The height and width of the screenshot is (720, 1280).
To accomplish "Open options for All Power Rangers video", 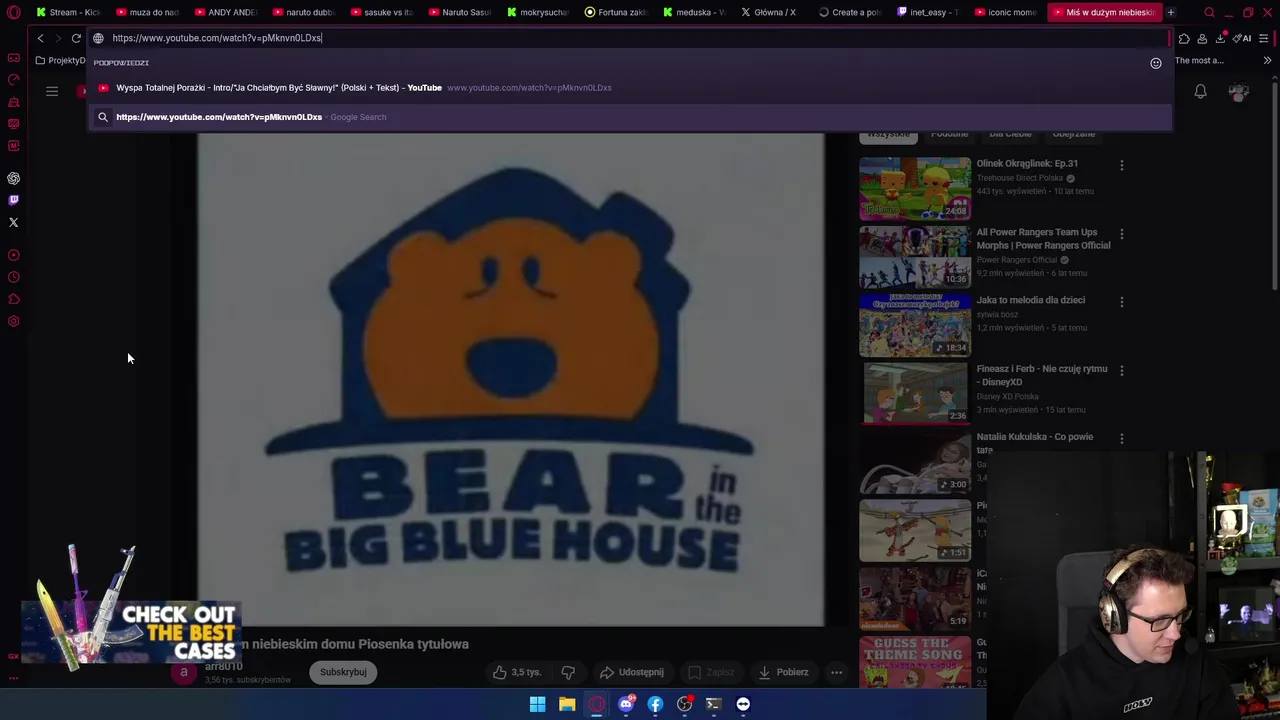I will point(1121,234).
